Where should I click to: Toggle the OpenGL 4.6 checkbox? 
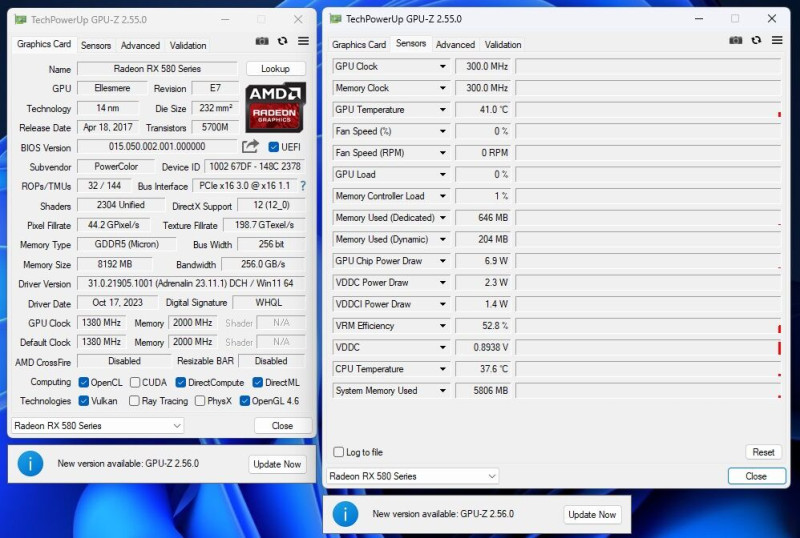click(x=244, y=401)
